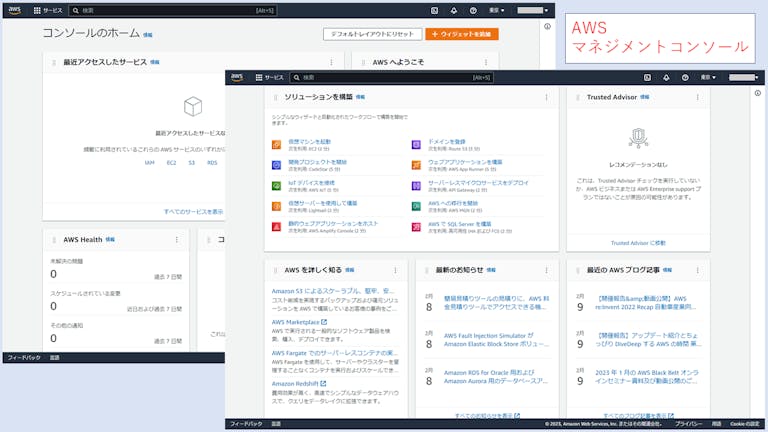This screenshot has height=432, width=768.
Task: Open menu for Trusted Advisor widget
Action: coord(698,97)
